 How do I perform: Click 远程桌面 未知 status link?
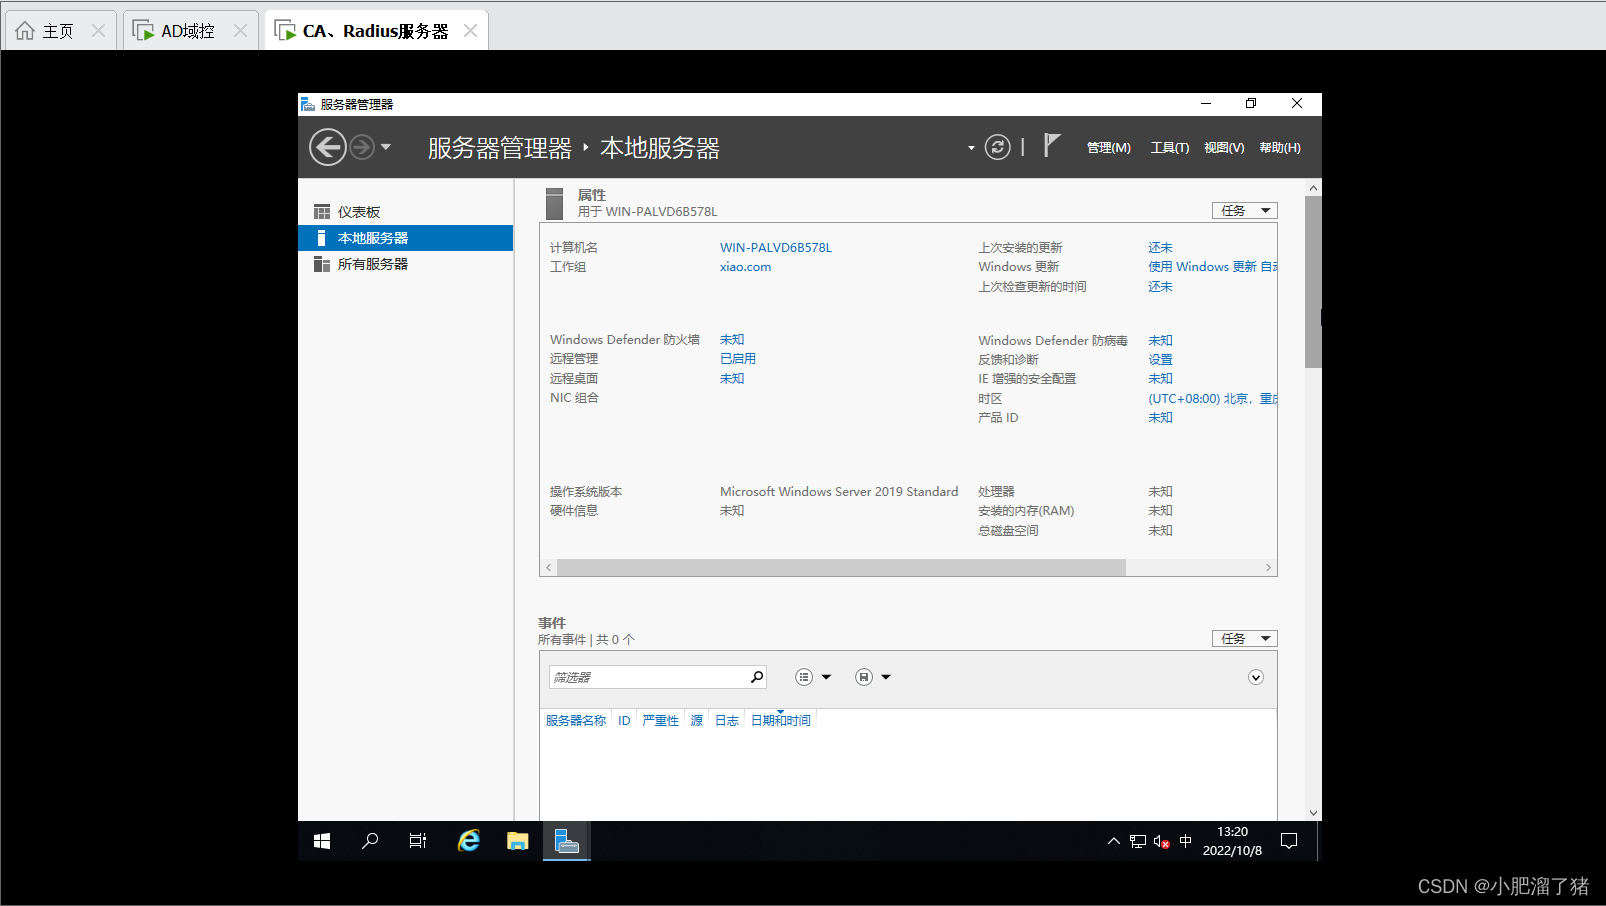[x=732, y=379]
